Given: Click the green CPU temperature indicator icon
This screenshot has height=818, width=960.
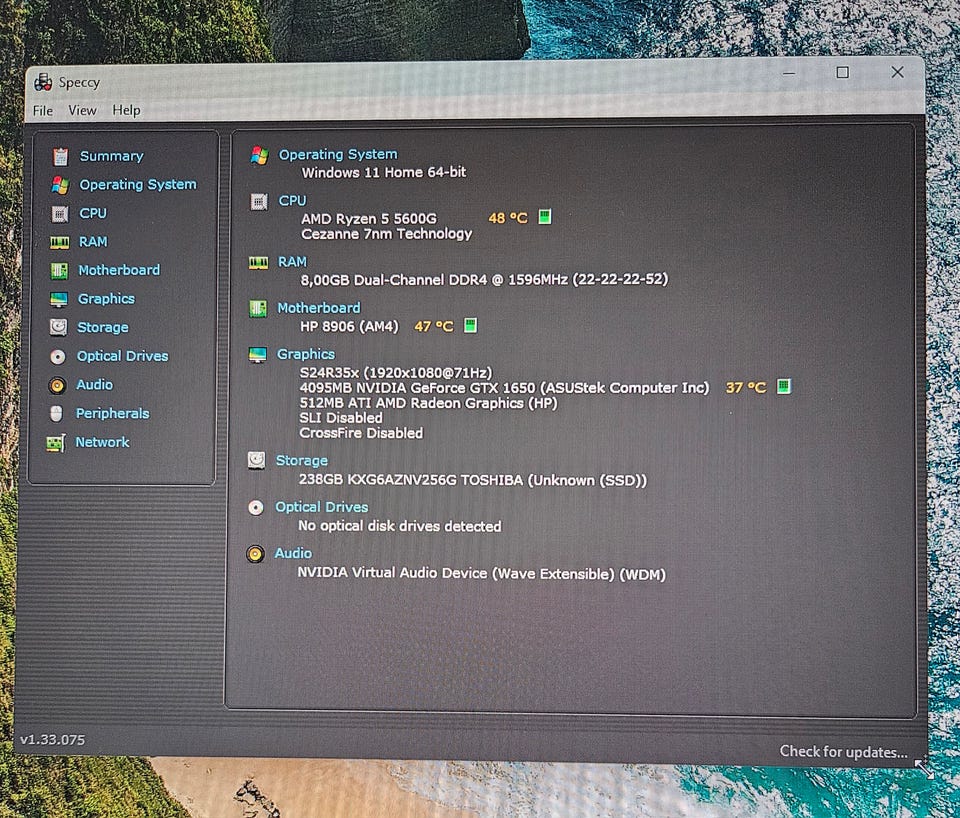Looking at the screenshot, I should [x=544, y=217].
